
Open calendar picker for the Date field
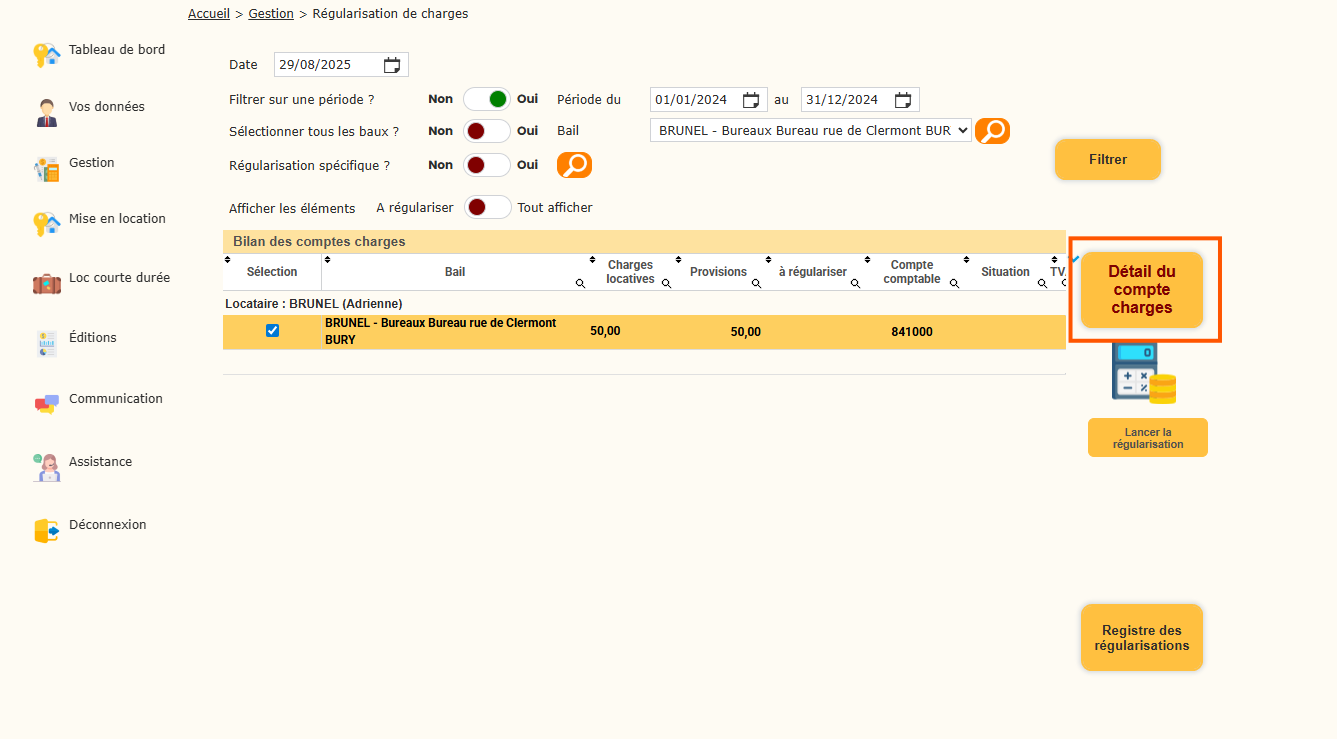[x=392, y=65]
